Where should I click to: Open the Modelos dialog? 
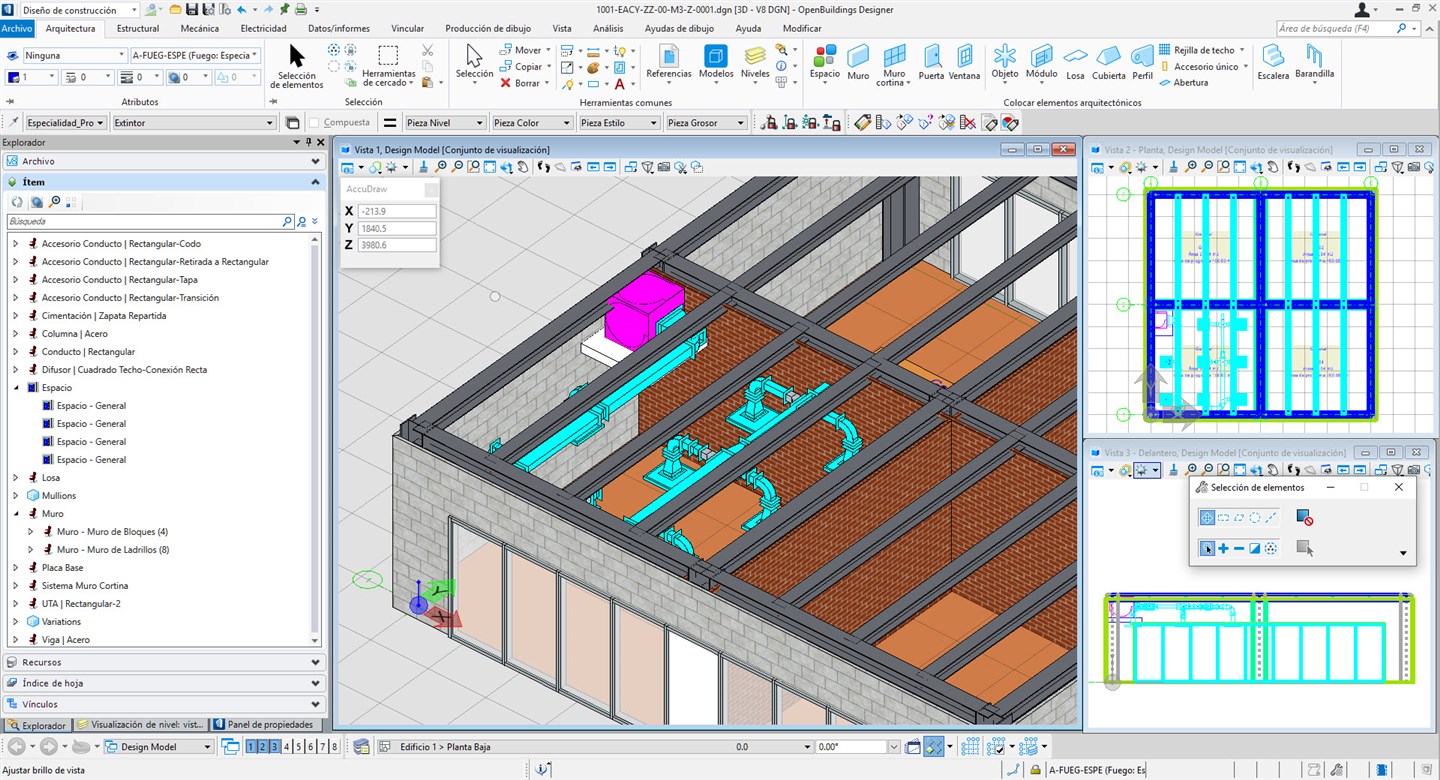(x=716, y=62)
